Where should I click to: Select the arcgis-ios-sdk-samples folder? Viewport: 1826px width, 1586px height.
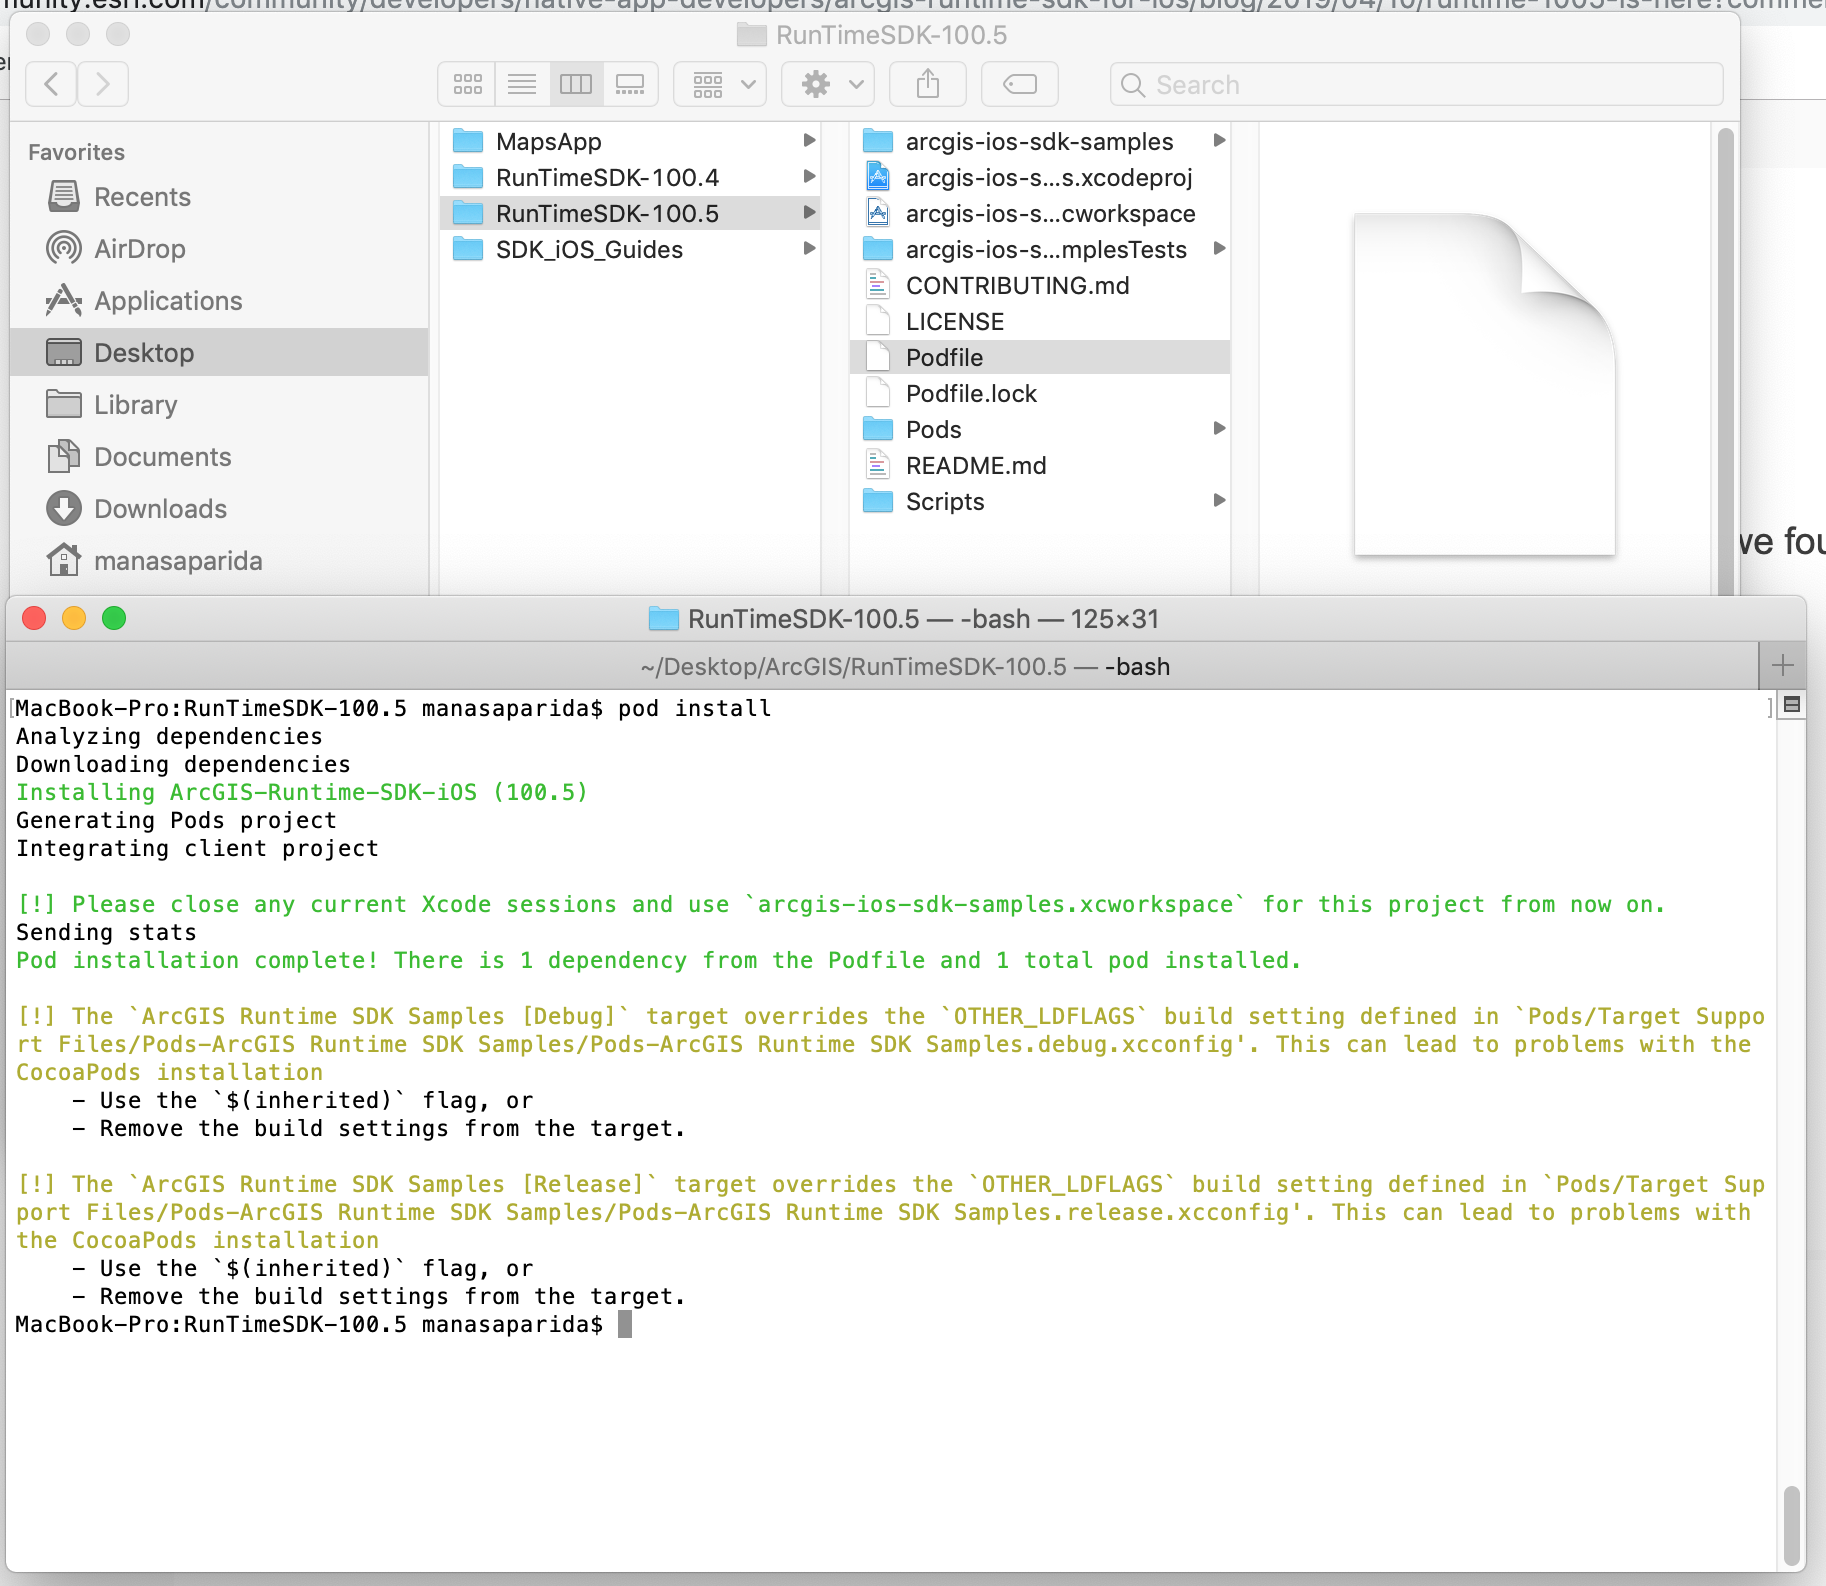tap(1040, 141)
